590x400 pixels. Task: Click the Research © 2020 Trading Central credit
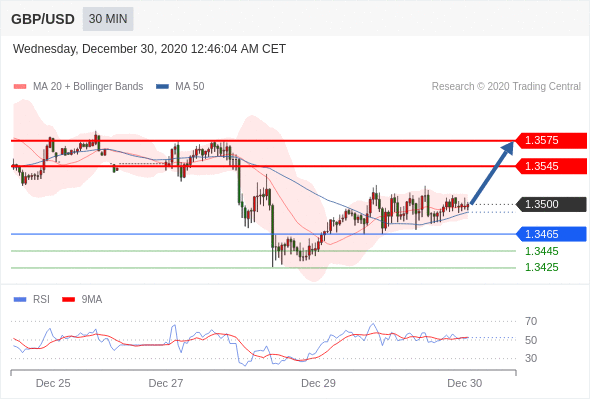[x=506, y=87]
